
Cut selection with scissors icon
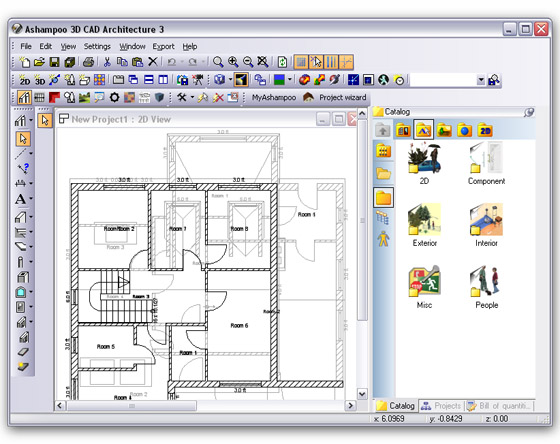pos(107,62)
